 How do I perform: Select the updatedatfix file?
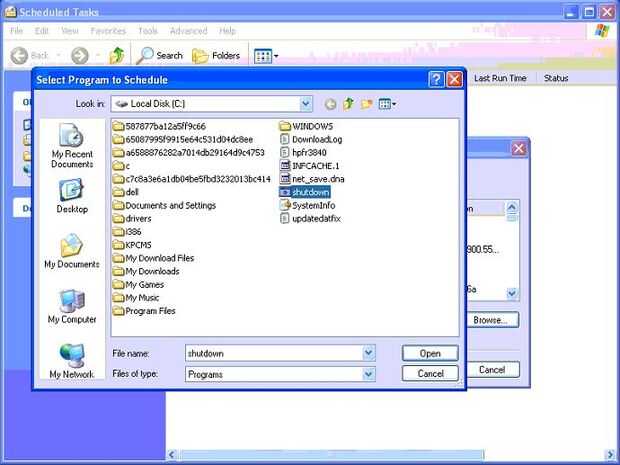click(310, 218)
